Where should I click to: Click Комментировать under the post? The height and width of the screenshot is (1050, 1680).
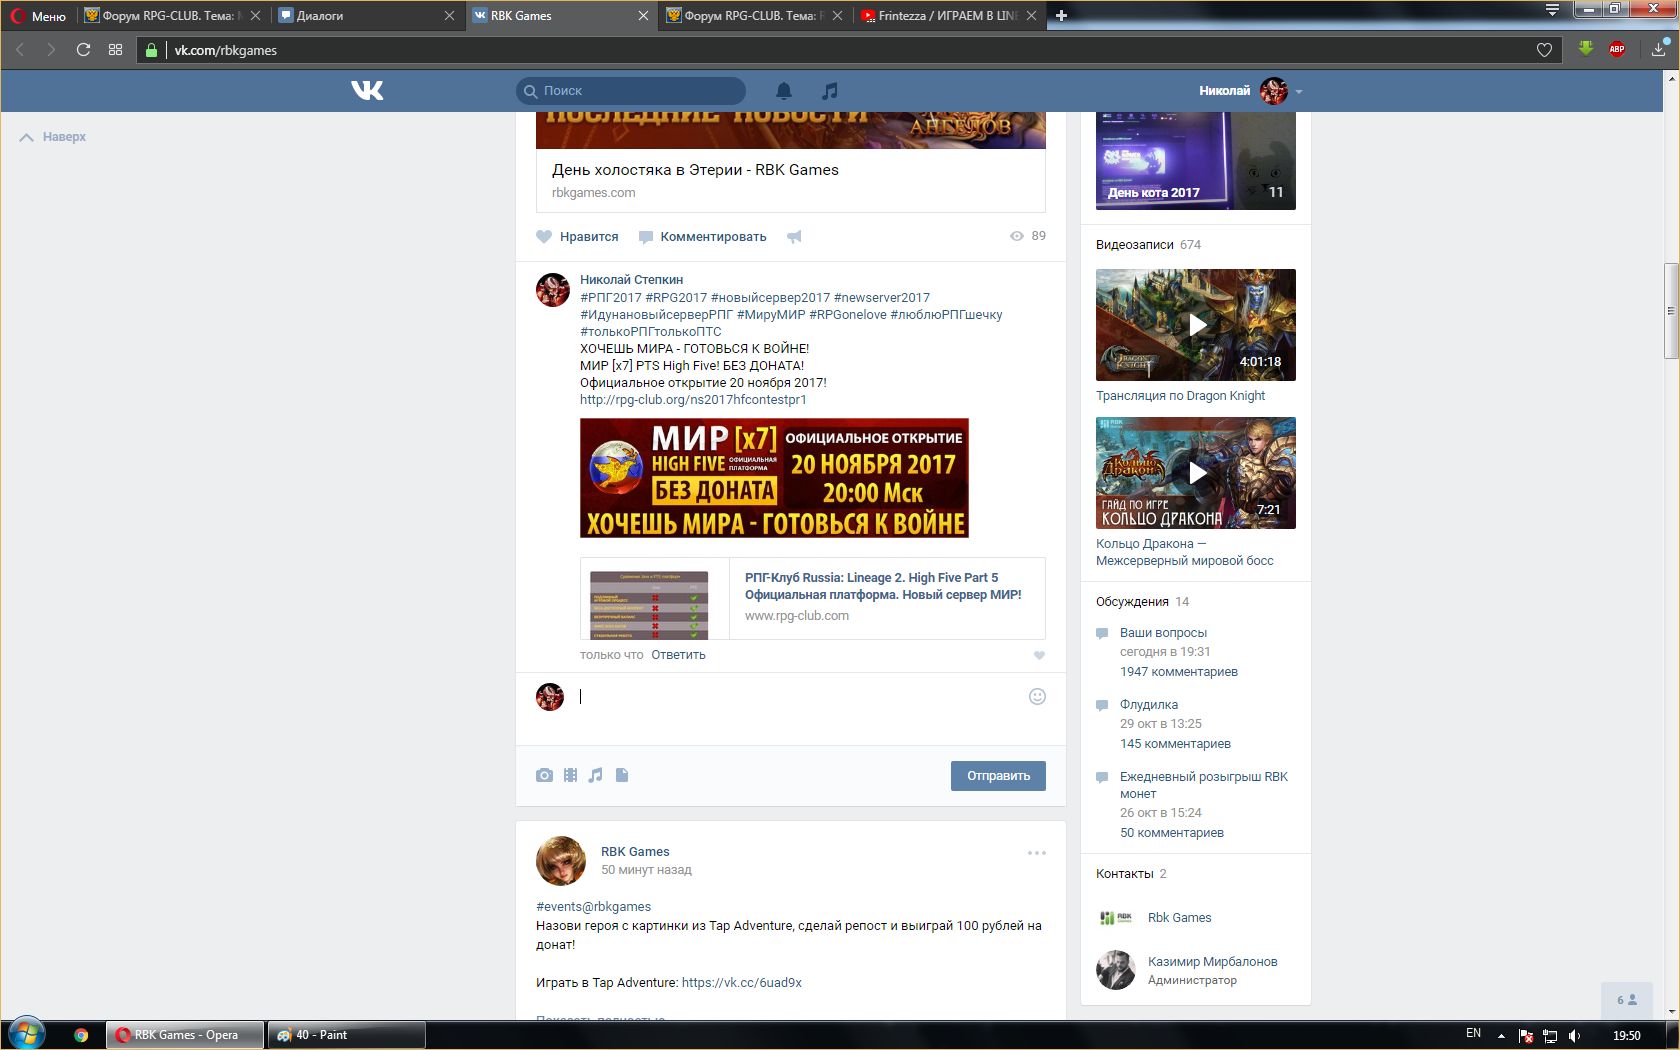[702, 237]
